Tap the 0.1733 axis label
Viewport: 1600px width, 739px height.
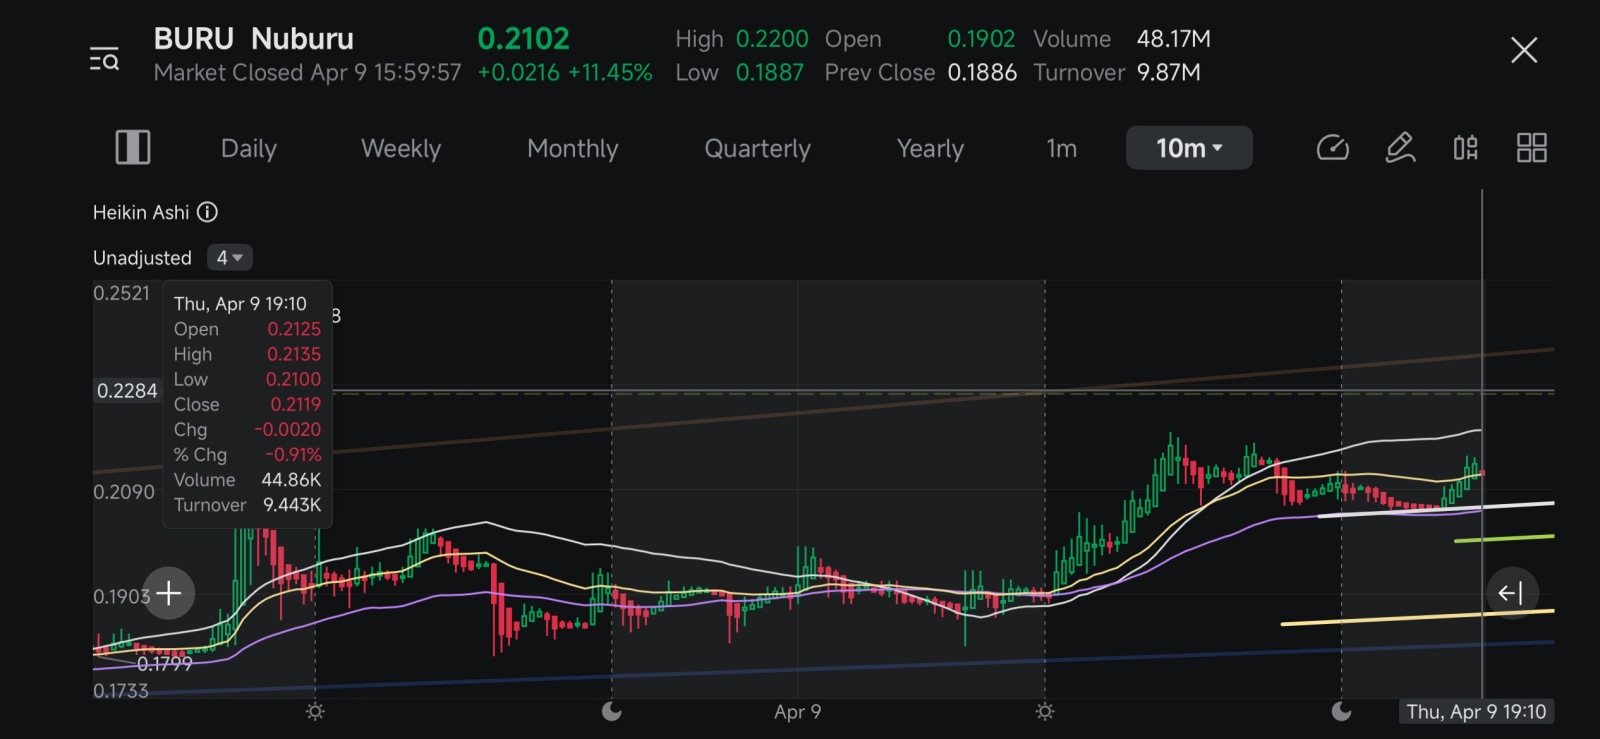[120, 691]
